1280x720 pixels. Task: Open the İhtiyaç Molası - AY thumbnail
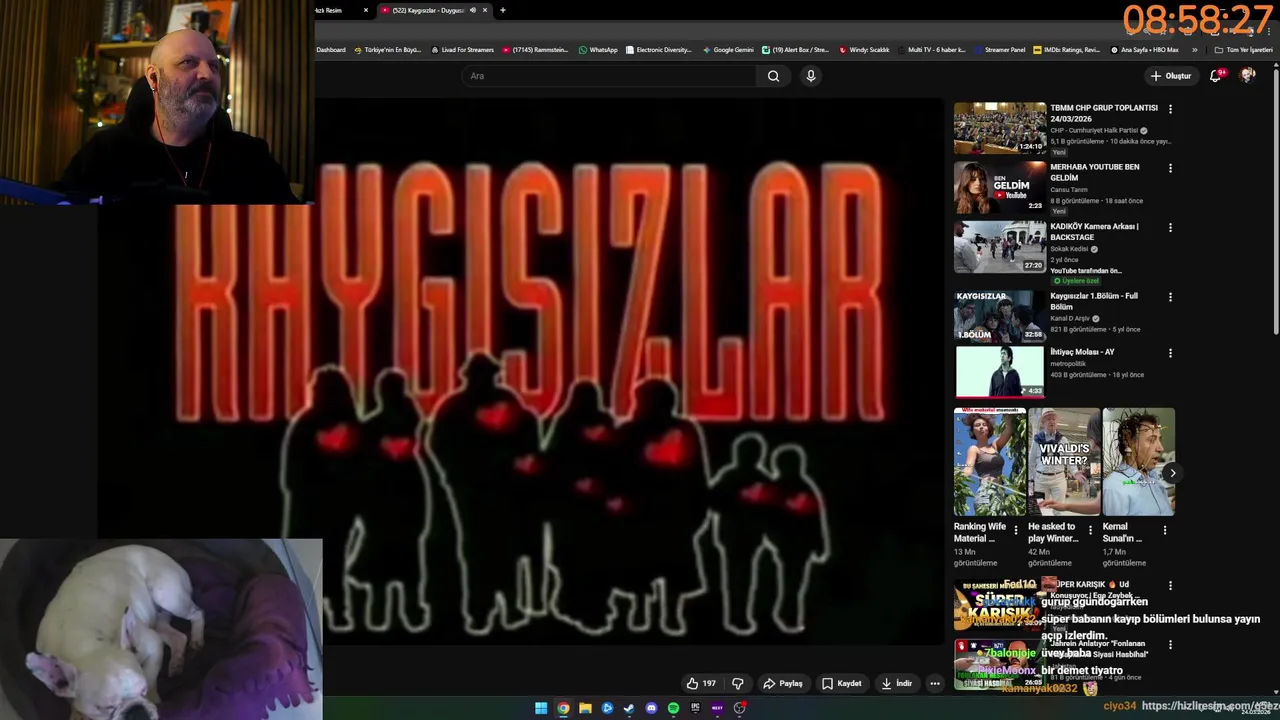click(1000, 372)
